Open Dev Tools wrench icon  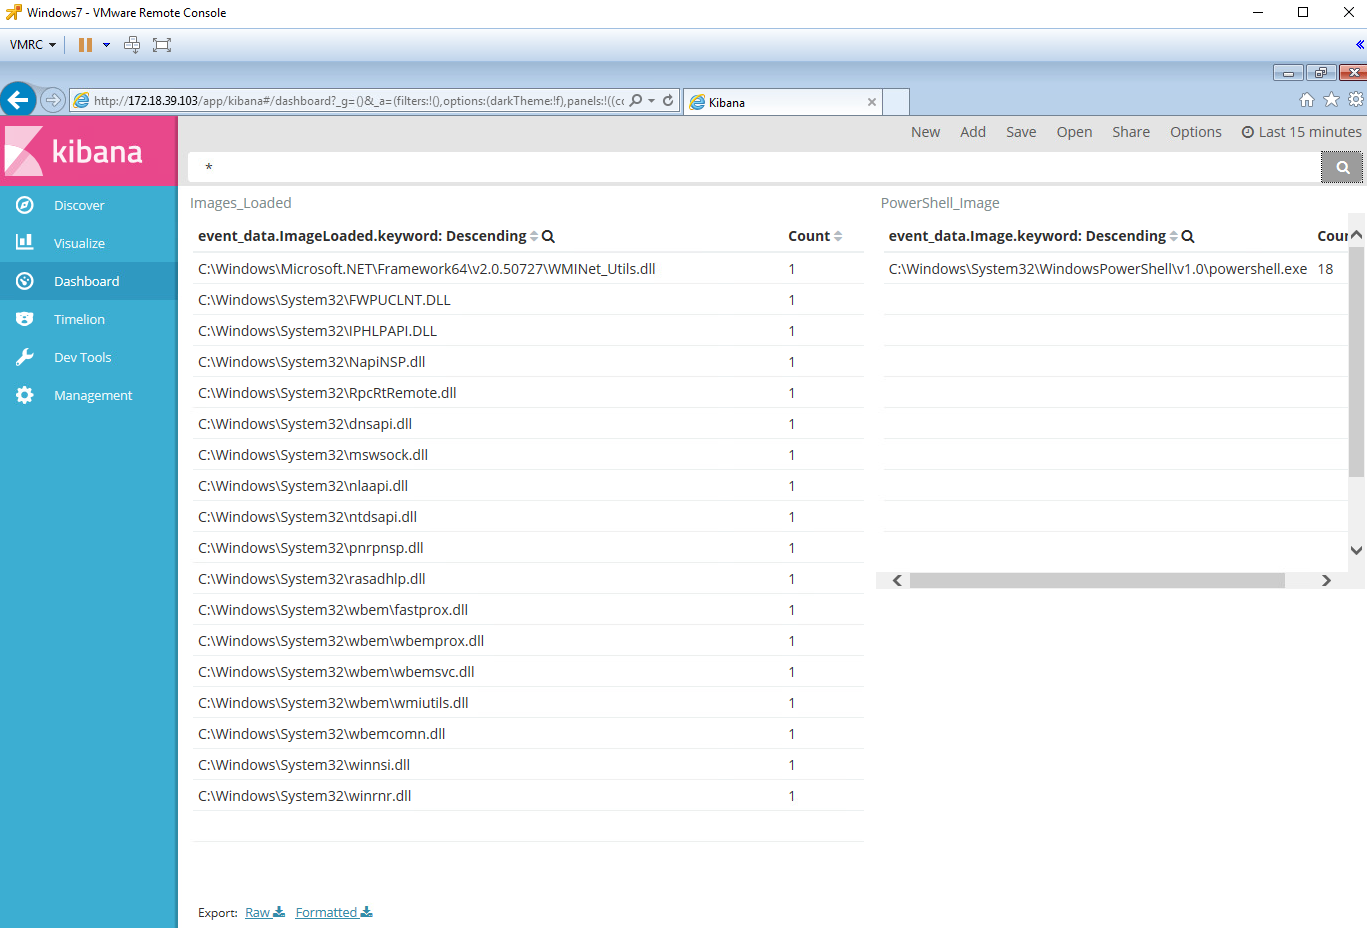point(25,357)
